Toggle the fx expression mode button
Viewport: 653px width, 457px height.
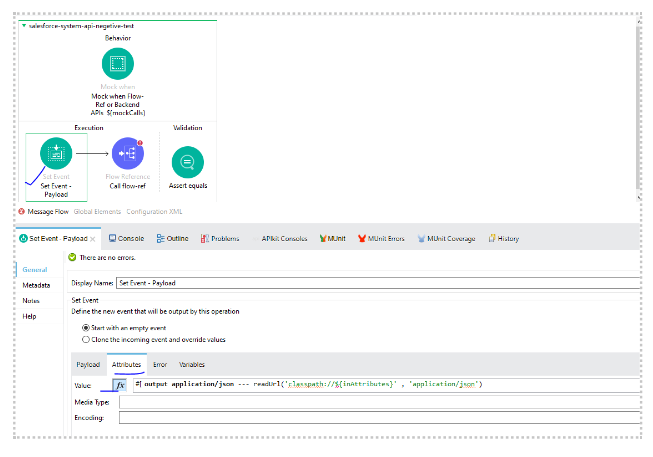tap(120, 385)
